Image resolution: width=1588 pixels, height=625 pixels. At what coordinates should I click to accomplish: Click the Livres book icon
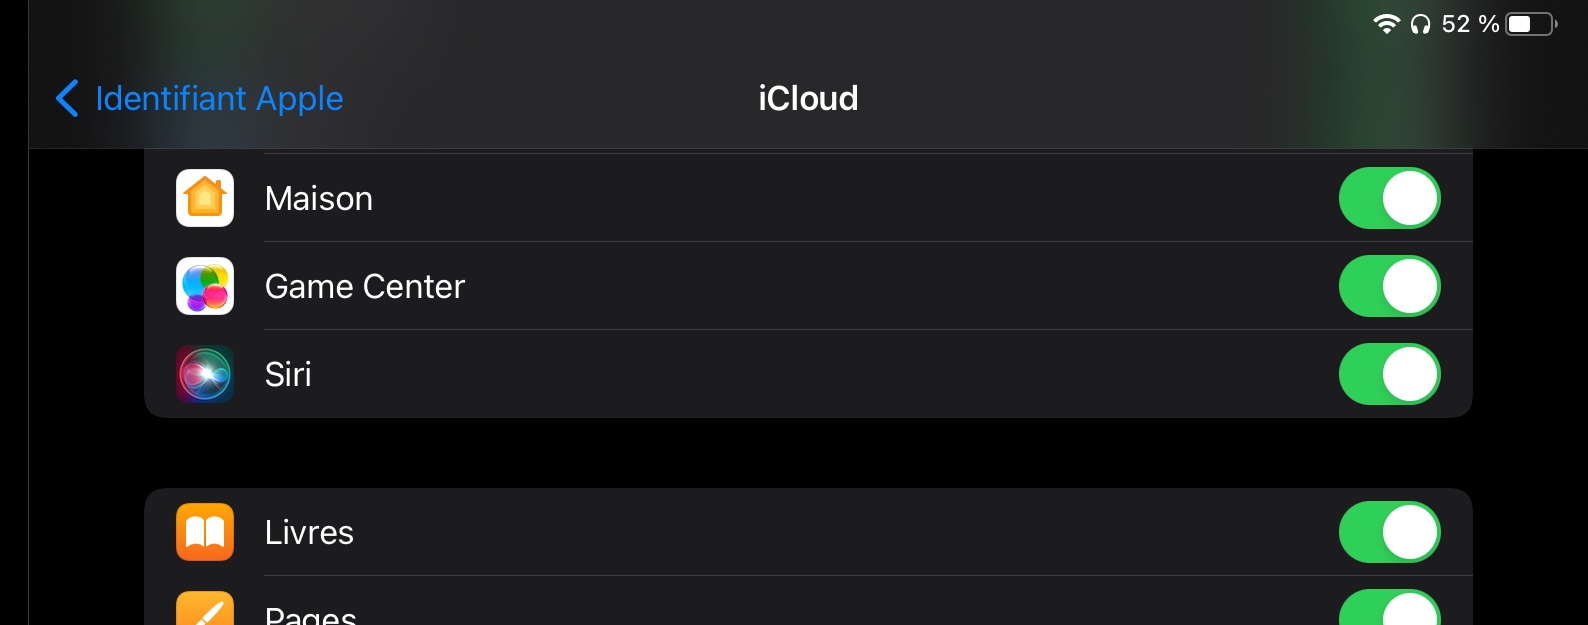point(205,532)
